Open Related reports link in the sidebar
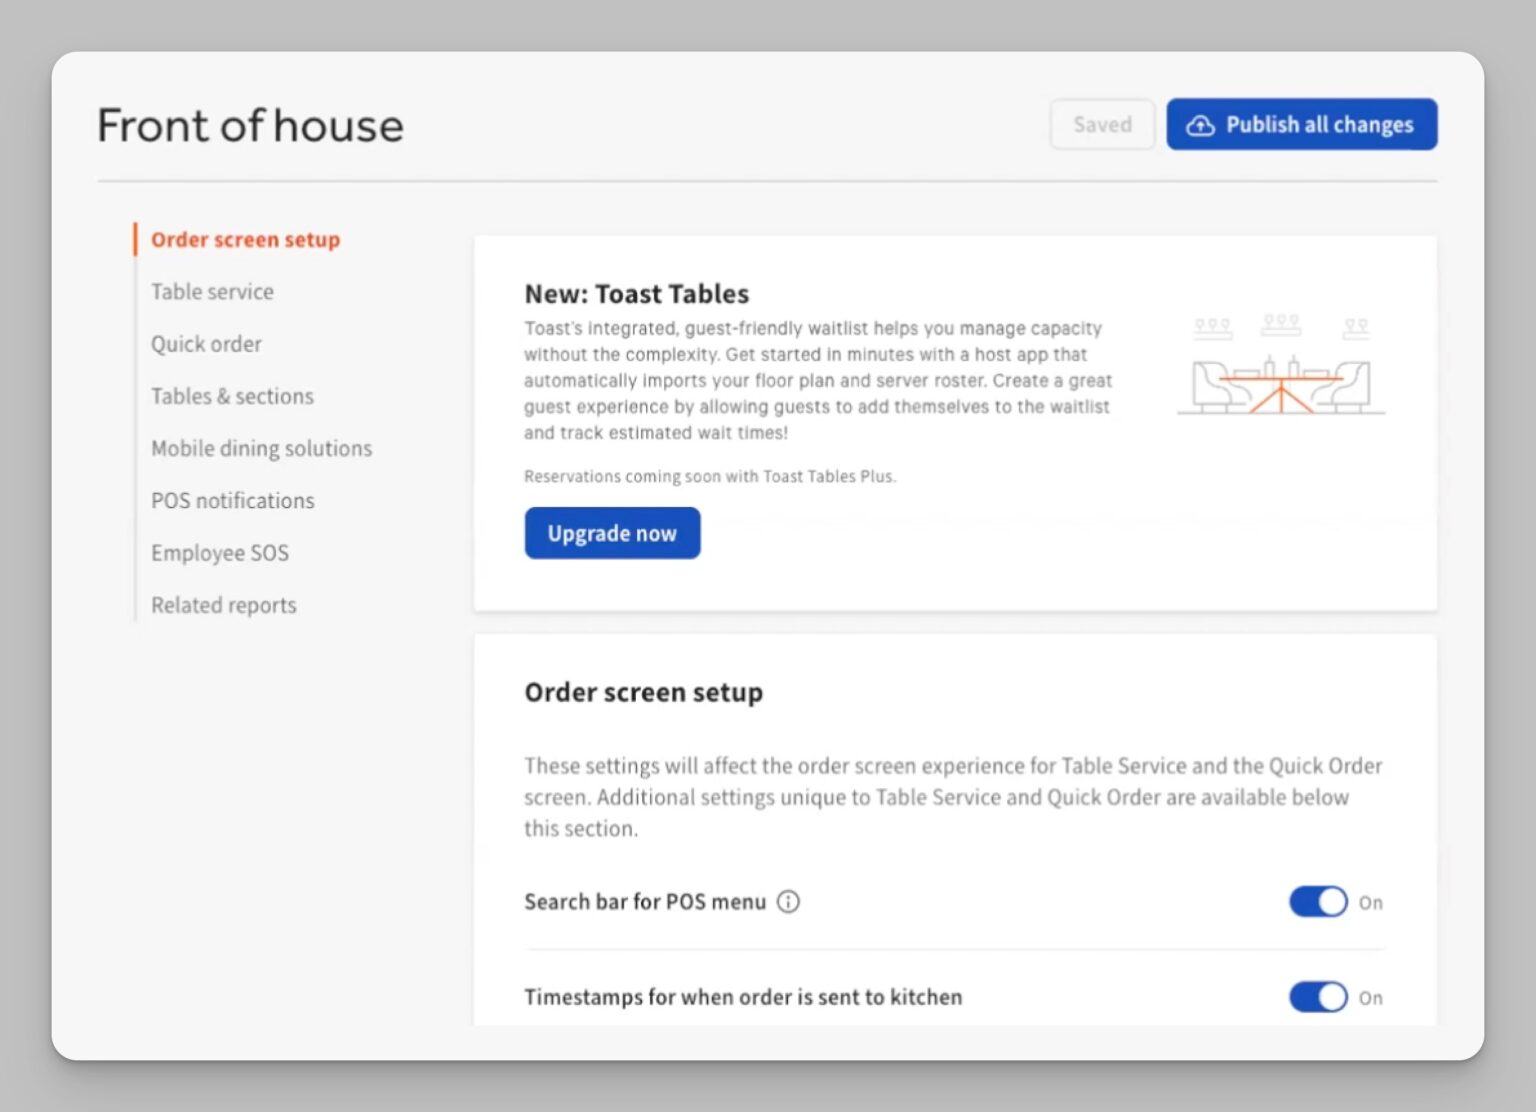 [x=223, y=605]
